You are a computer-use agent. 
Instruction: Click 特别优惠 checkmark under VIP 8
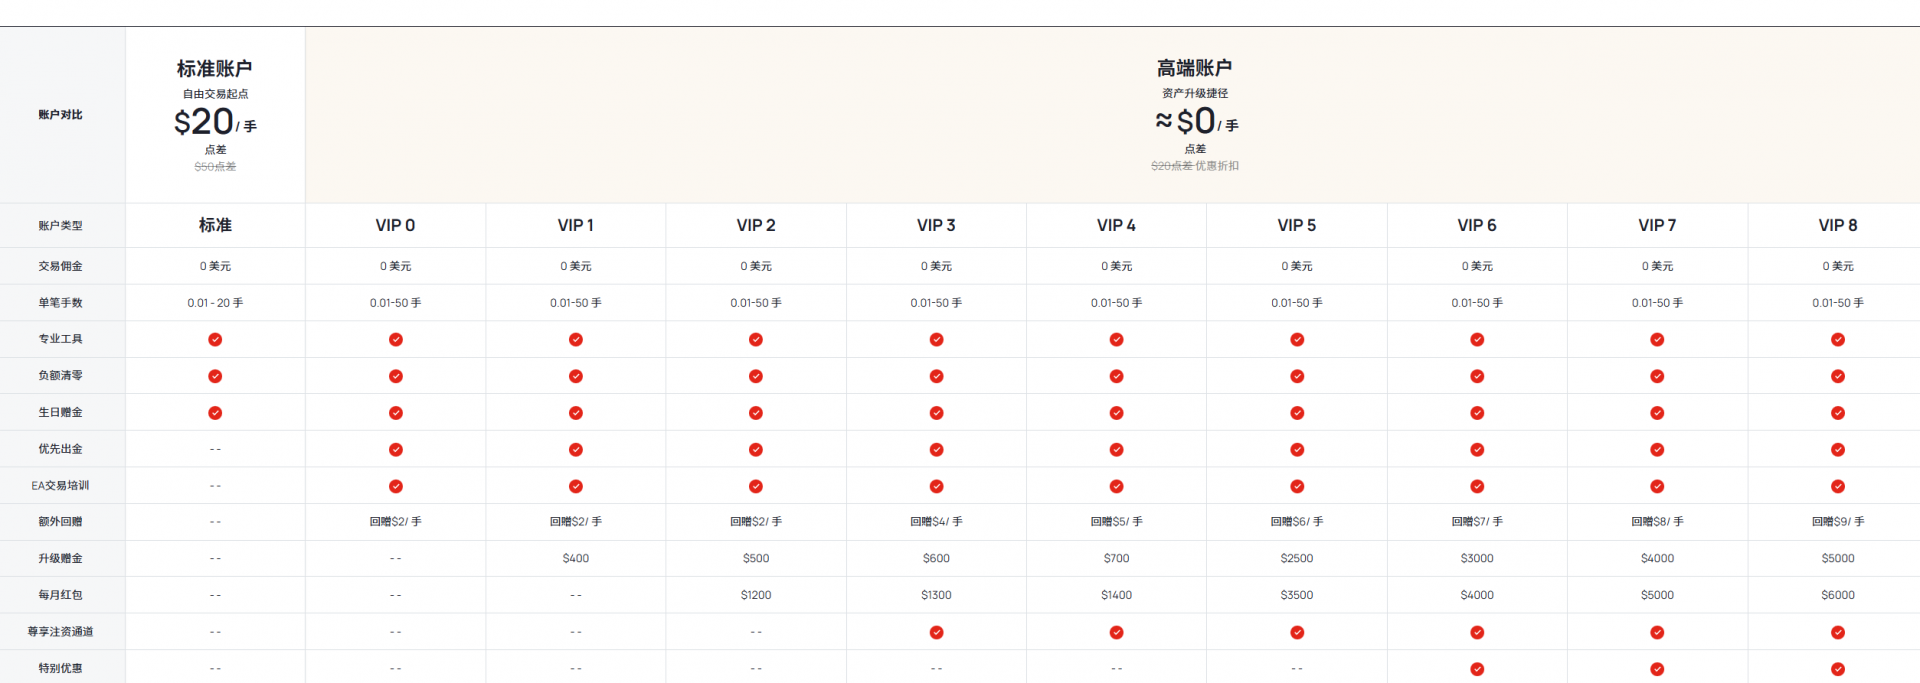point(1838,669)
